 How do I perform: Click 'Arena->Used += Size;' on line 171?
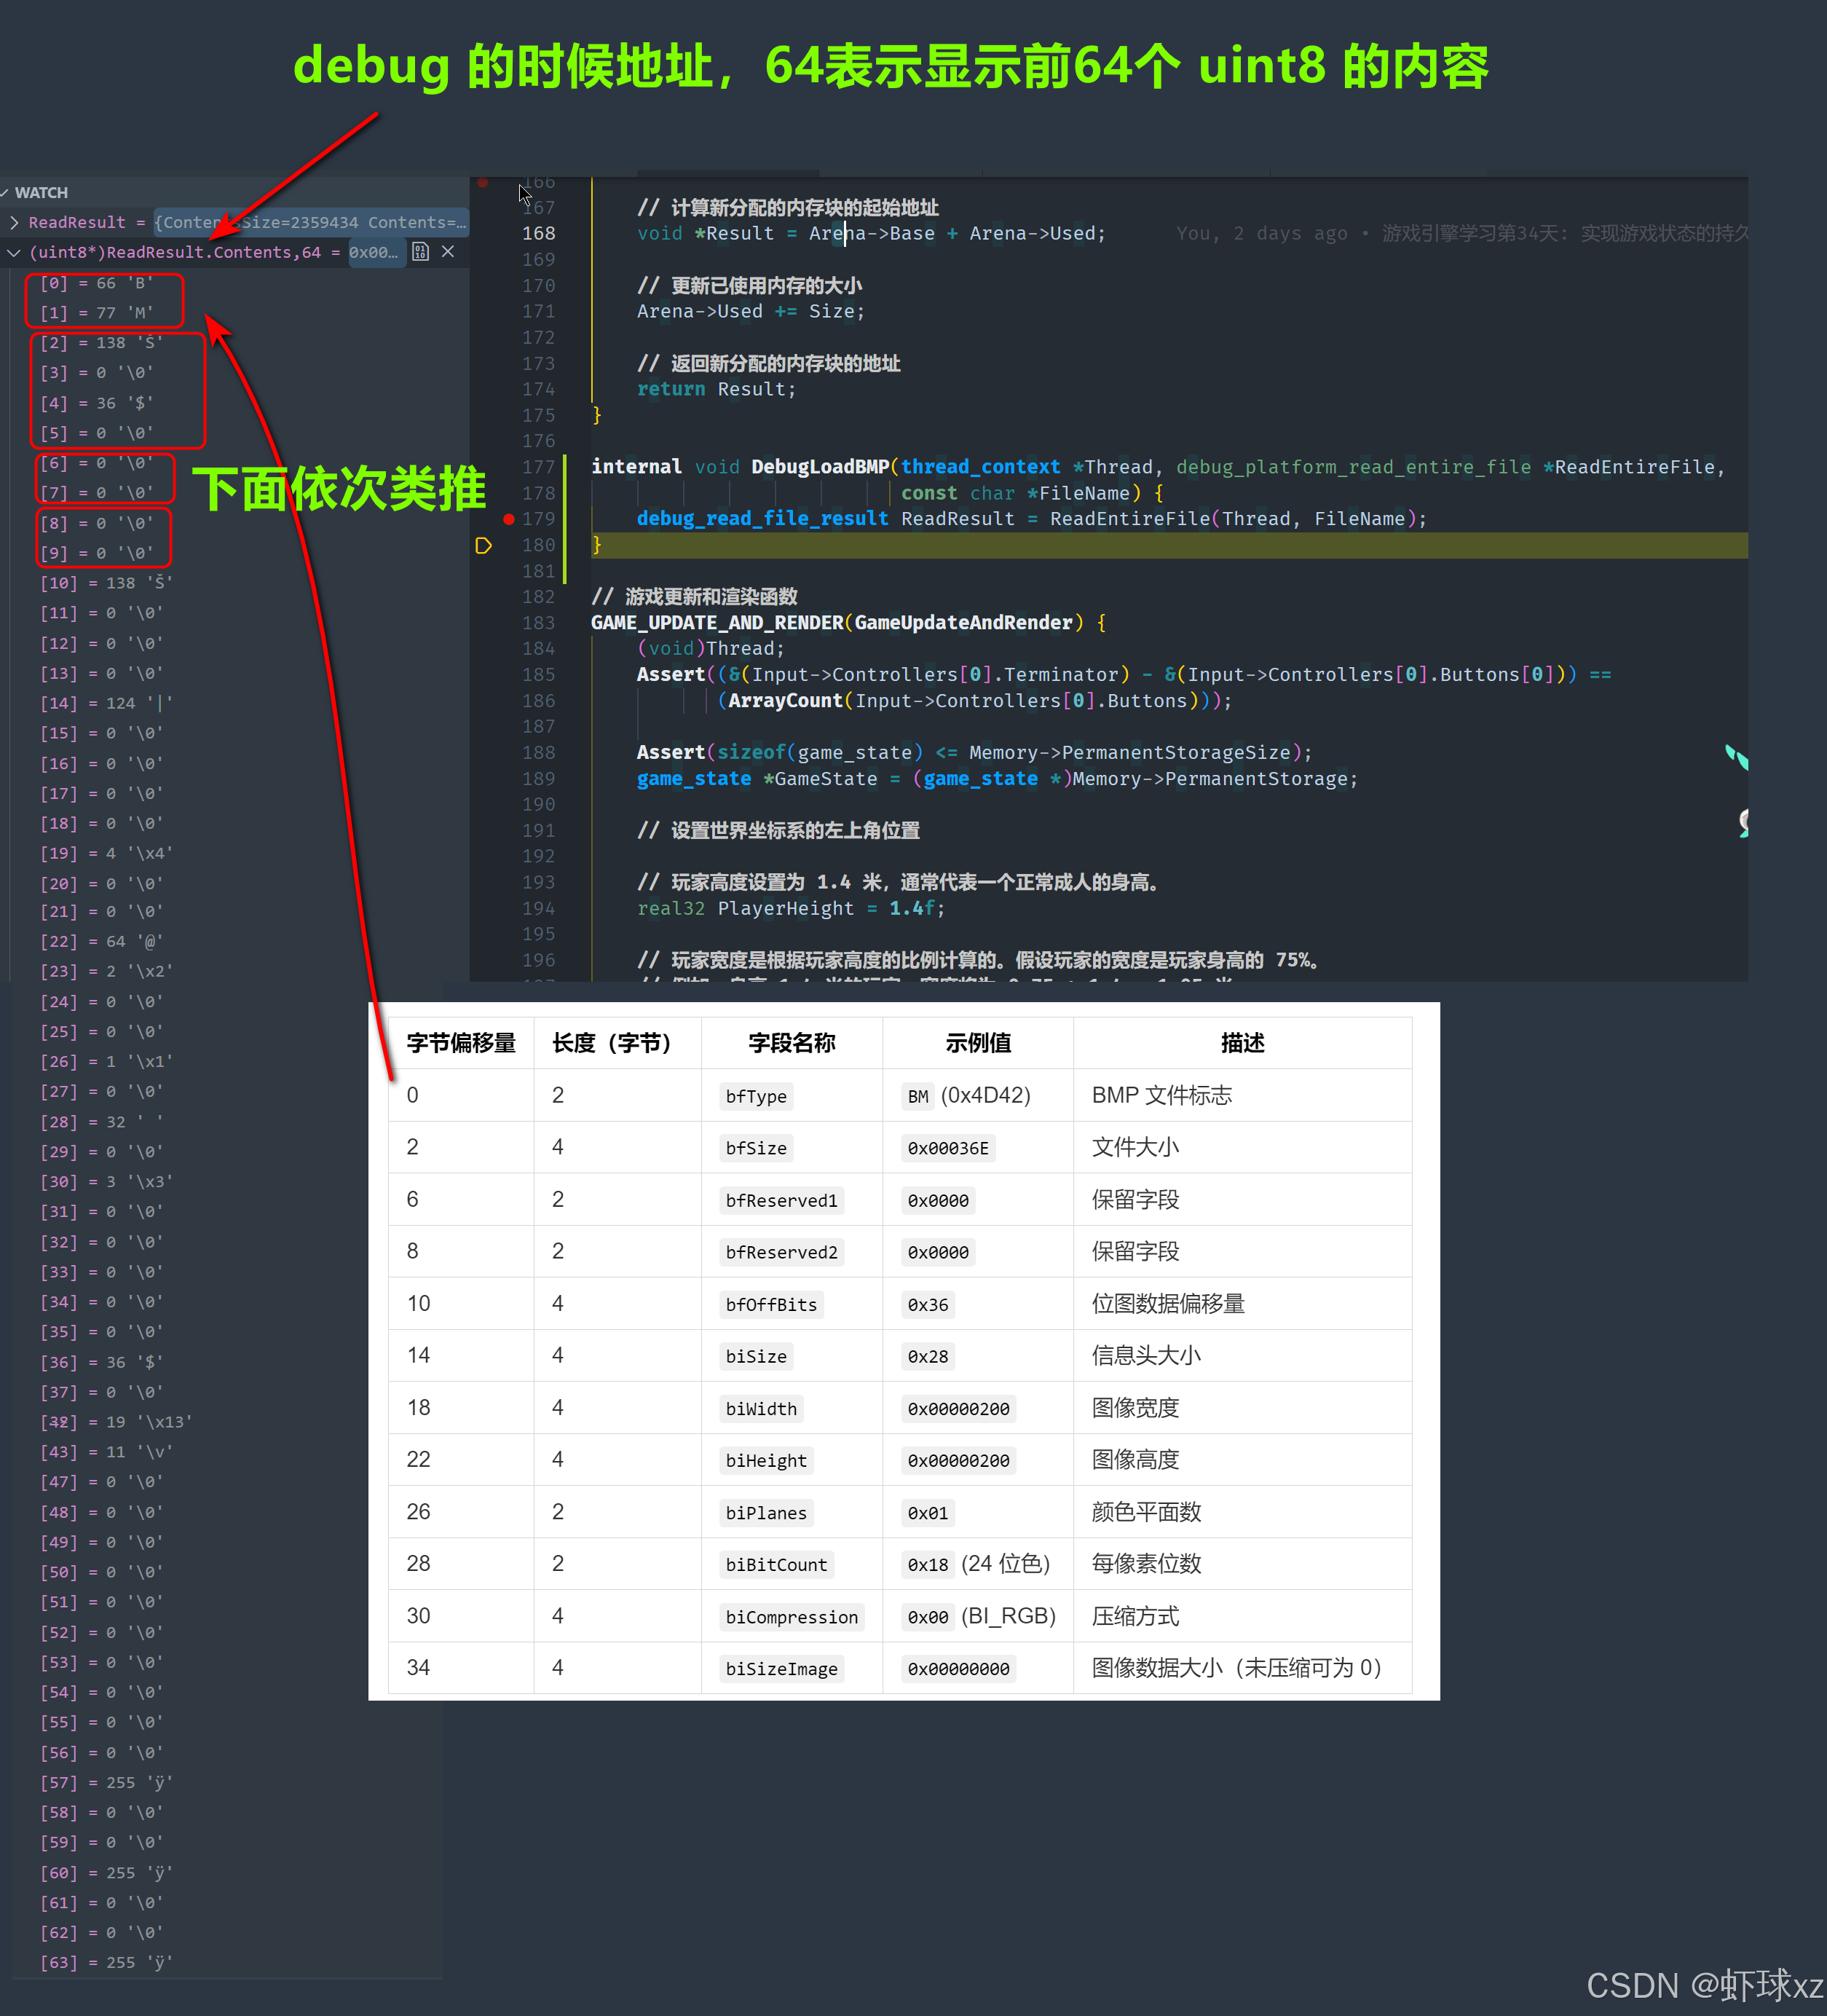(750, 311)
